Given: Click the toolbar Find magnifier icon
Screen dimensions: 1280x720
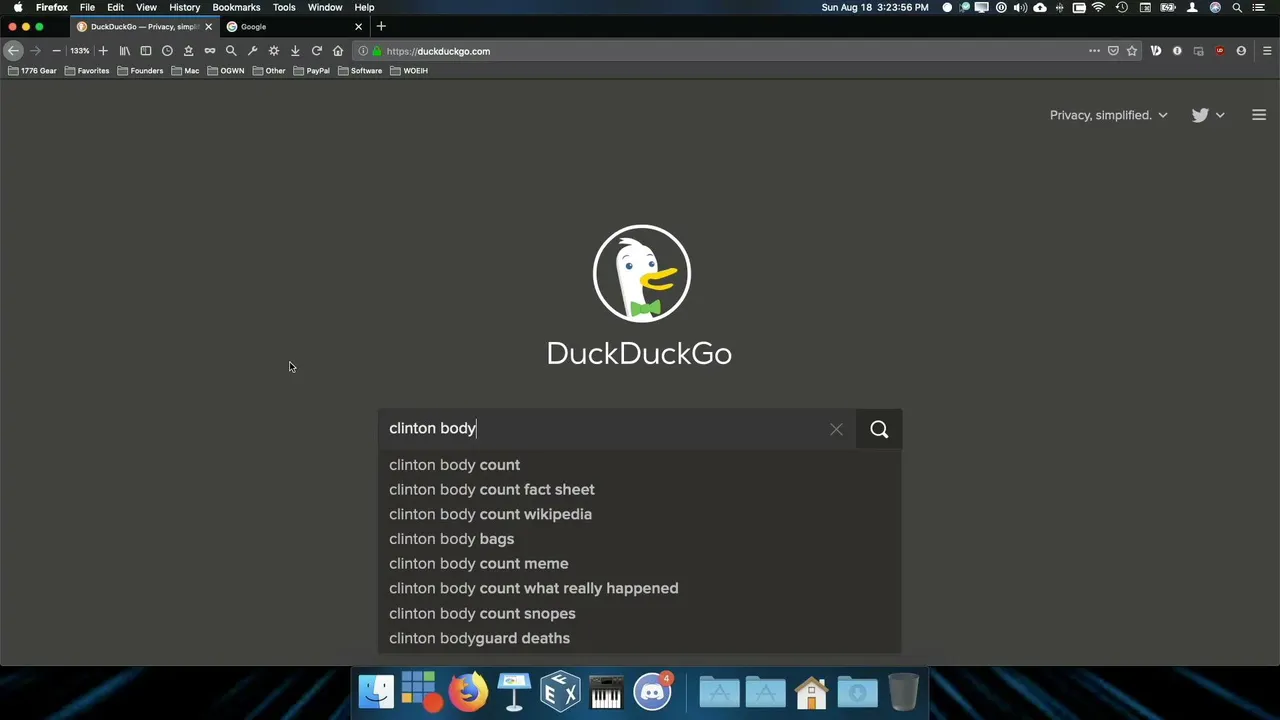Looking at the screenshot, I should (x=231, y=51).
